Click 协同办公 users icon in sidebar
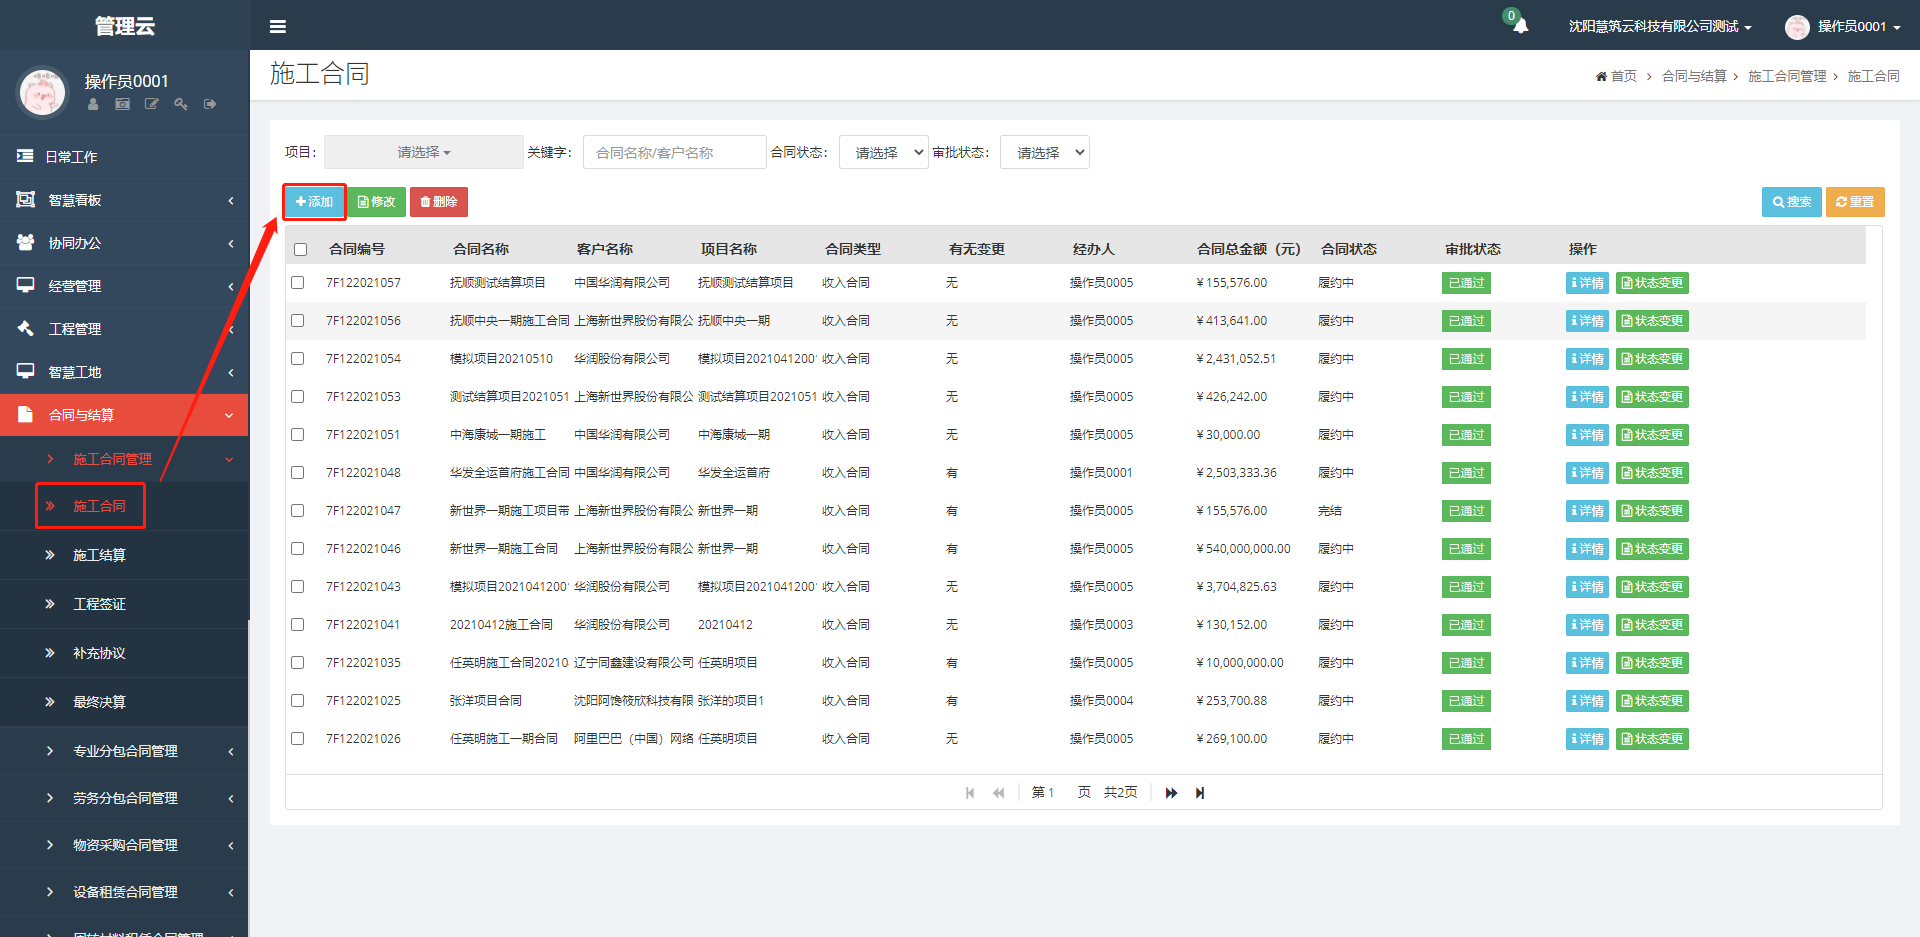Image resolution: width=1920 pixels, height=937 pixels. 25,242
